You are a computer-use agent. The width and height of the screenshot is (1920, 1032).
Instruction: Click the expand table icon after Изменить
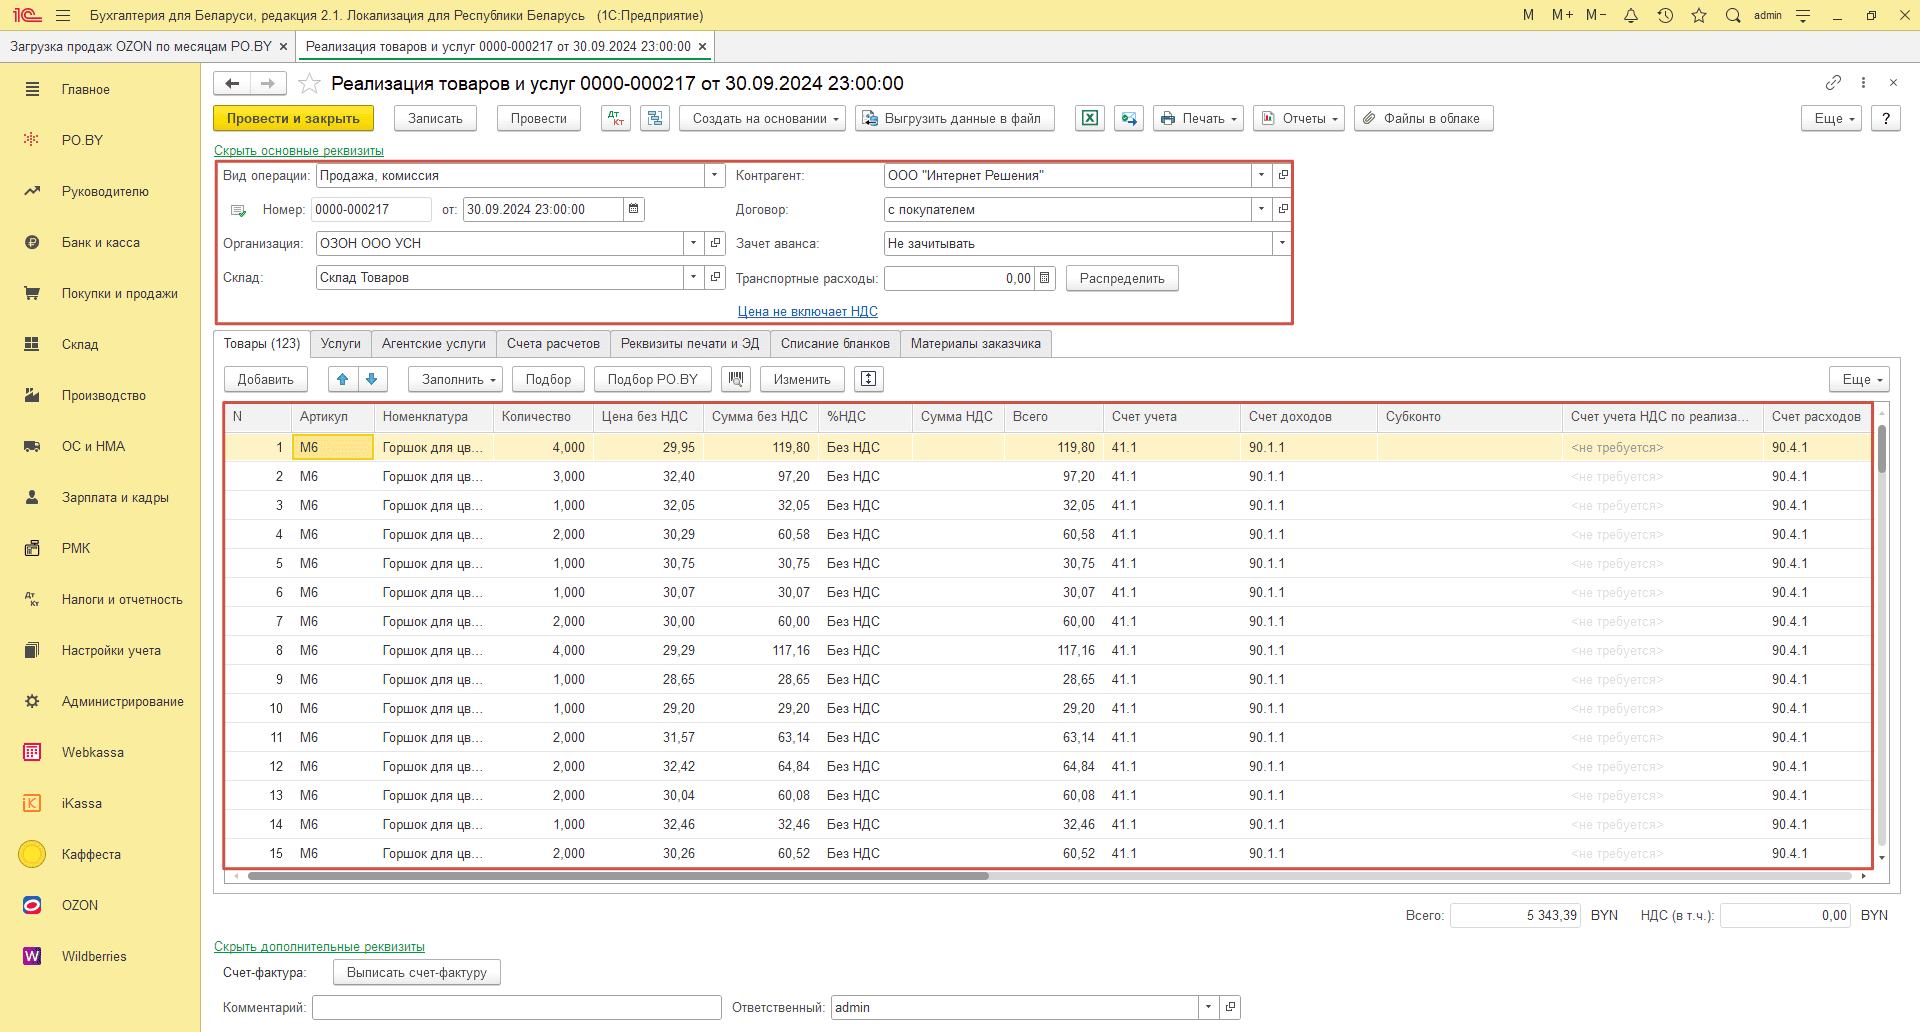pyautogui.click(x=869, y=379)
